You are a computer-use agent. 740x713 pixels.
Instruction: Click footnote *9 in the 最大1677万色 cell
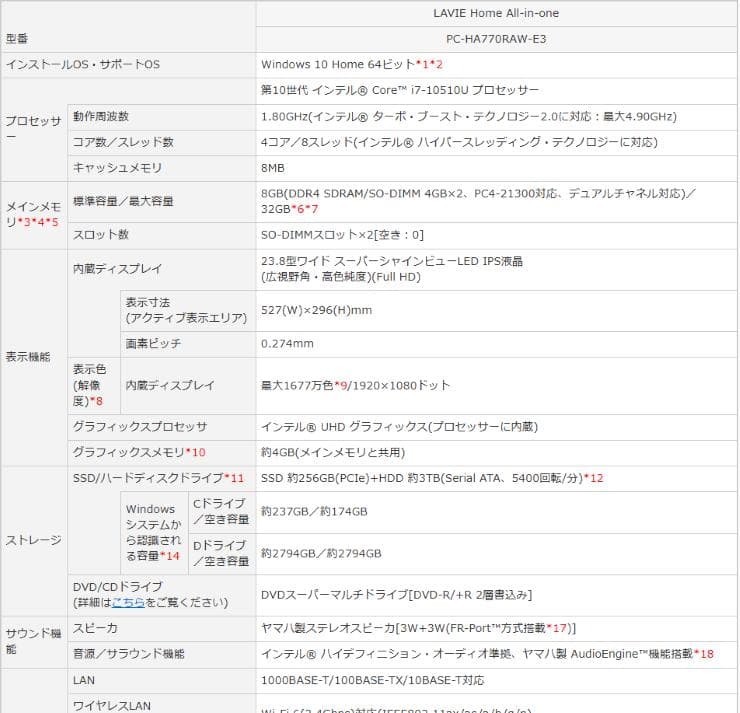pyautogui.click(x=341, y=386)
